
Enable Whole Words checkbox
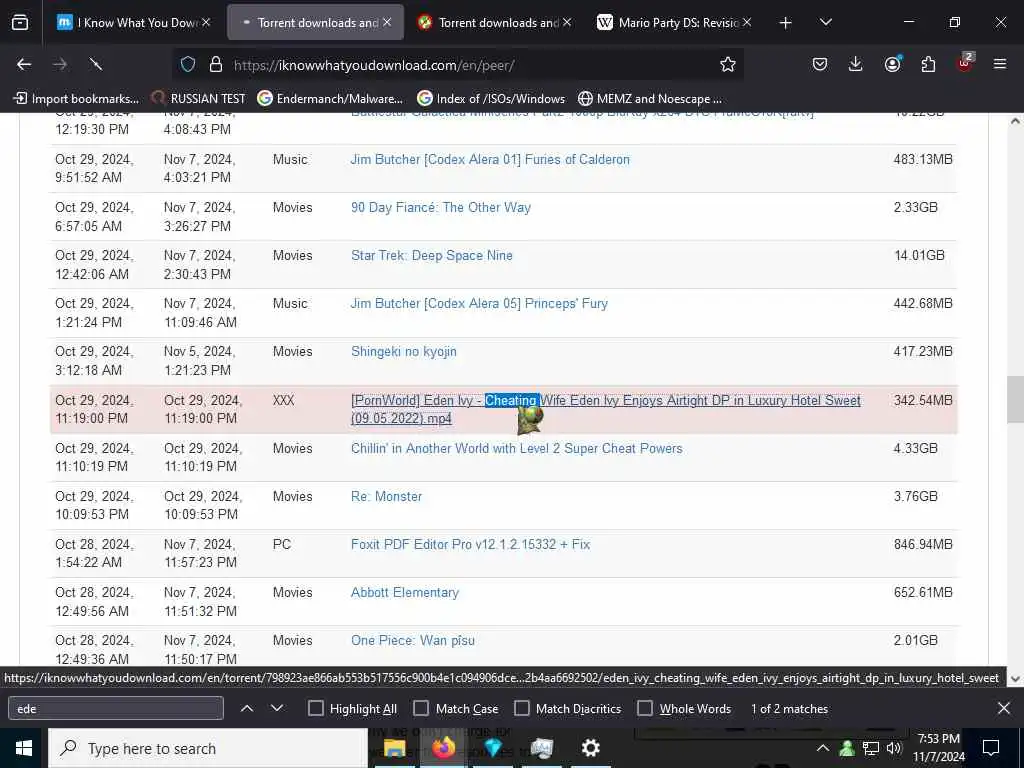[x=645, y=709]
